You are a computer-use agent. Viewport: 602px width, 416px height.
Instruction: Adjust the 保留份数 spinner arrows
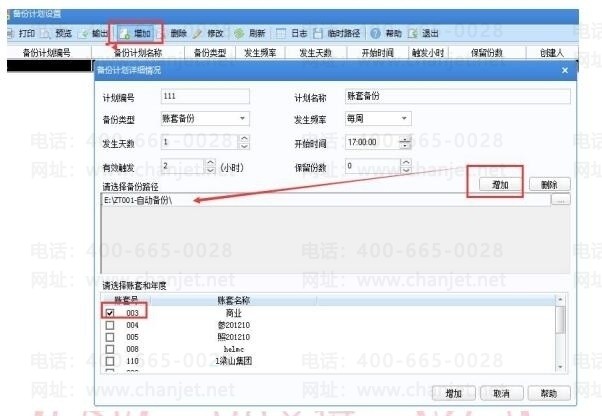pyautogui.click(x=406, y=166)
